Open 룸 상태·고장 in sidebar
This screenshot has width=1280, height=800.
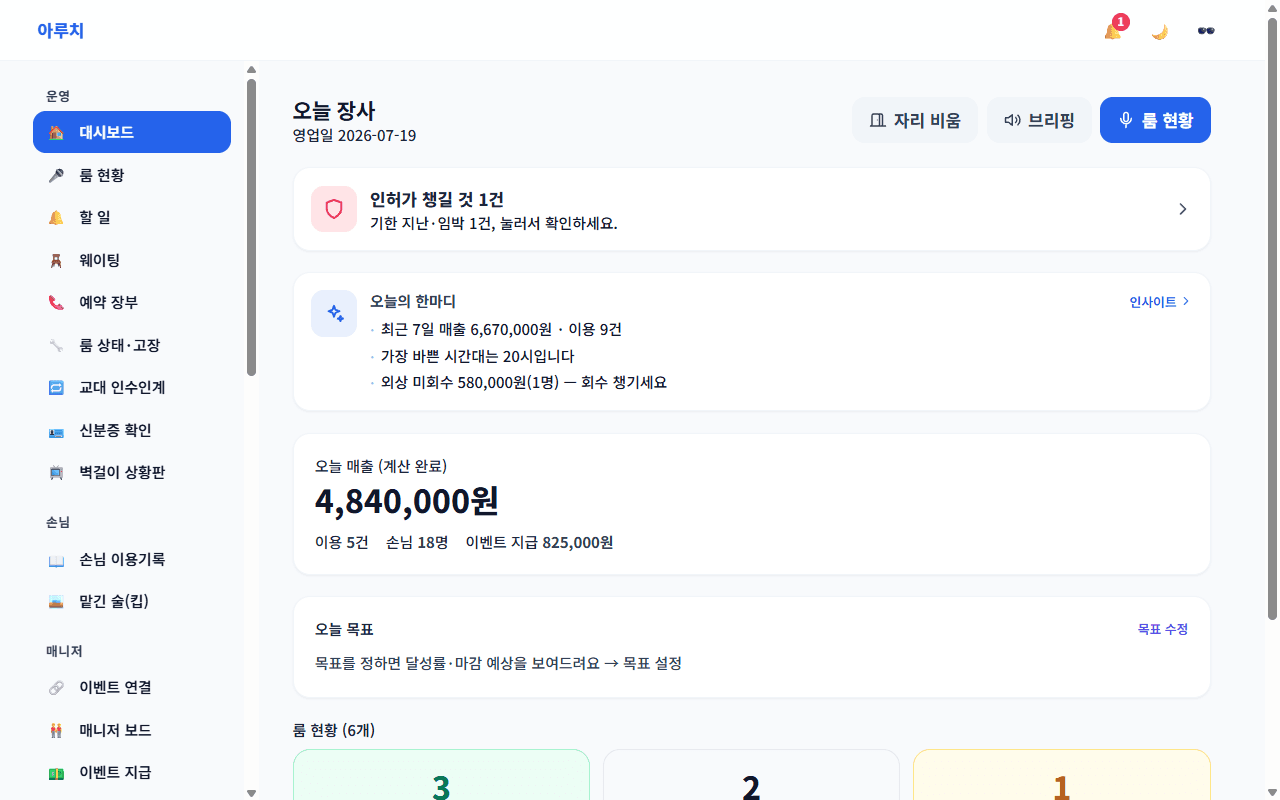click(x=132, y=345)
